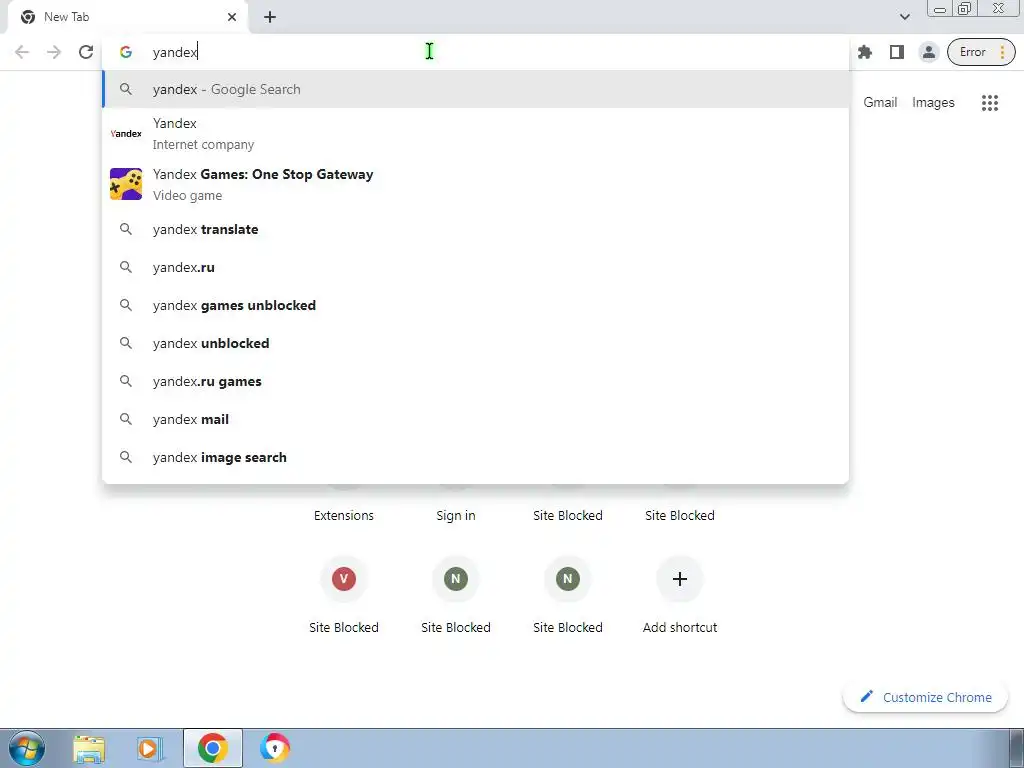Choose 'yandex games unblocked' suggestion
The image size is (1024, 768).
coord(475,305)
